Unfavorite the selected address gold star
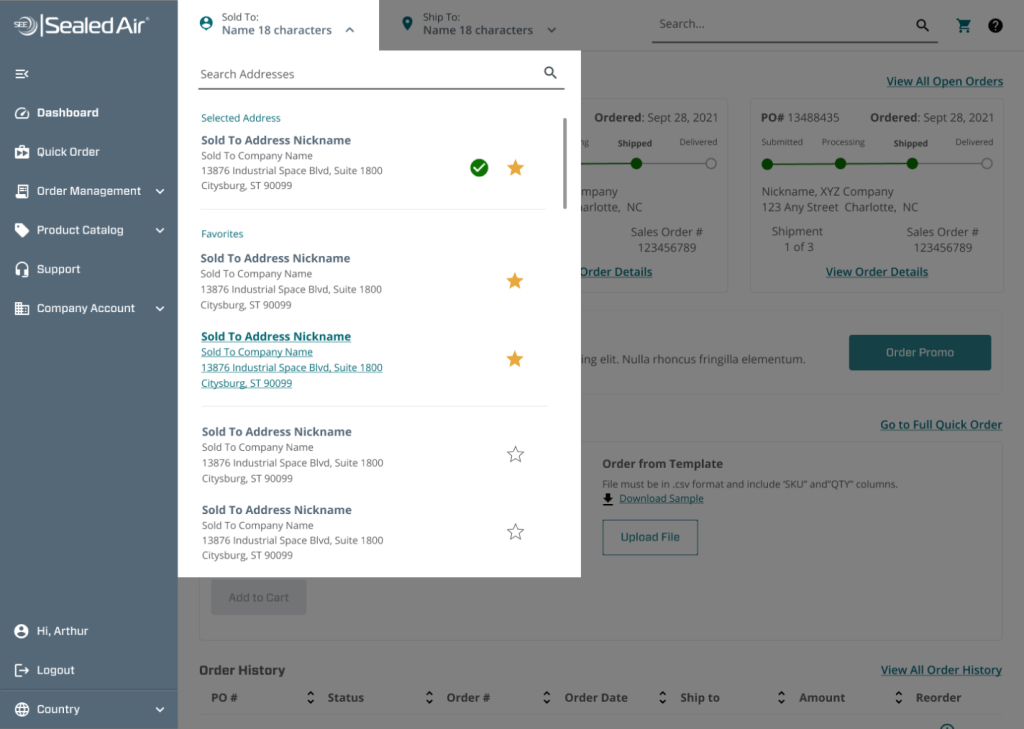The width and height of the screenshot is (1024, 729). click(515, 168)
